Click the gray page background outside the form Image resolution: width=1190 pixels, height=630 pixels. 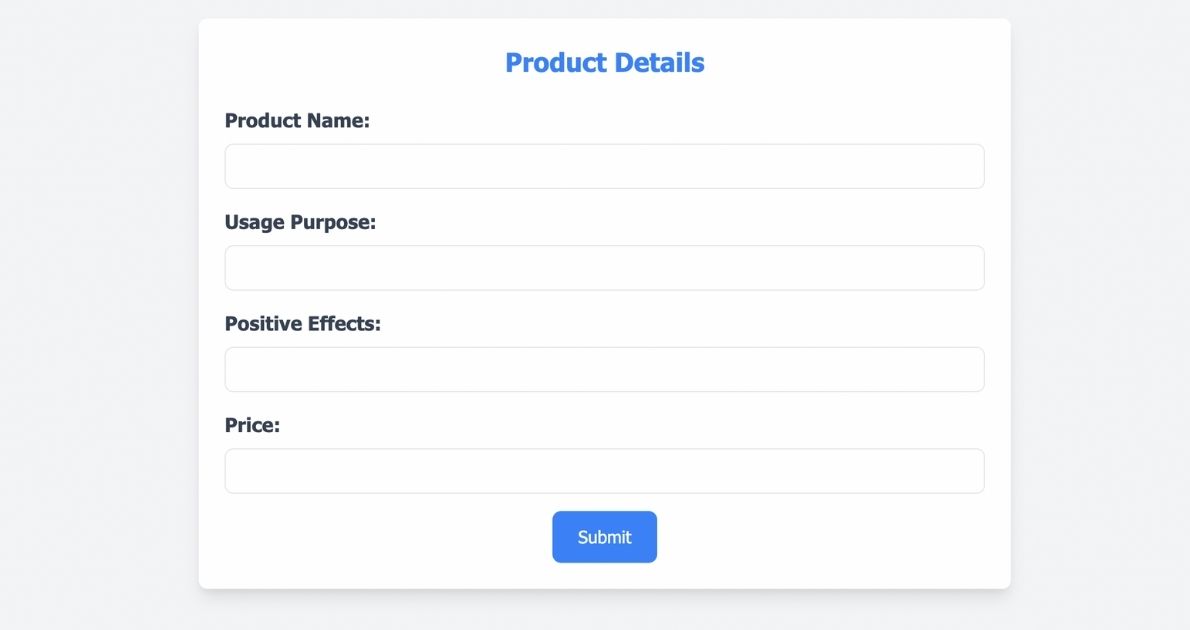100,300
